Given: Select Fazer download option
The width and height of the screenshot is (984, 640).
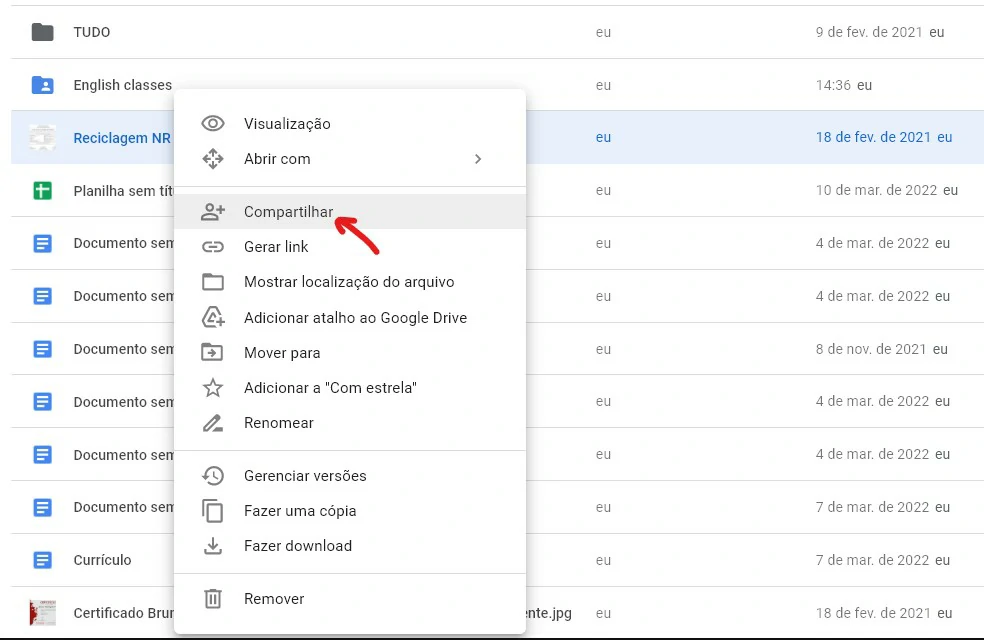Looking at the screenshot, I should pos(350,546).
